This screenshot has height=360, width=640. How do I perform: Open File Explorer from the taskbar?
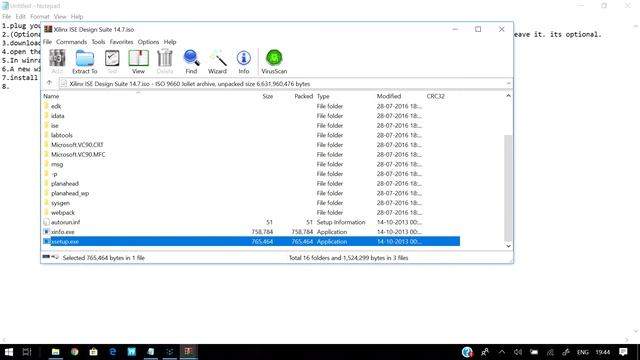tap(56, 352)
